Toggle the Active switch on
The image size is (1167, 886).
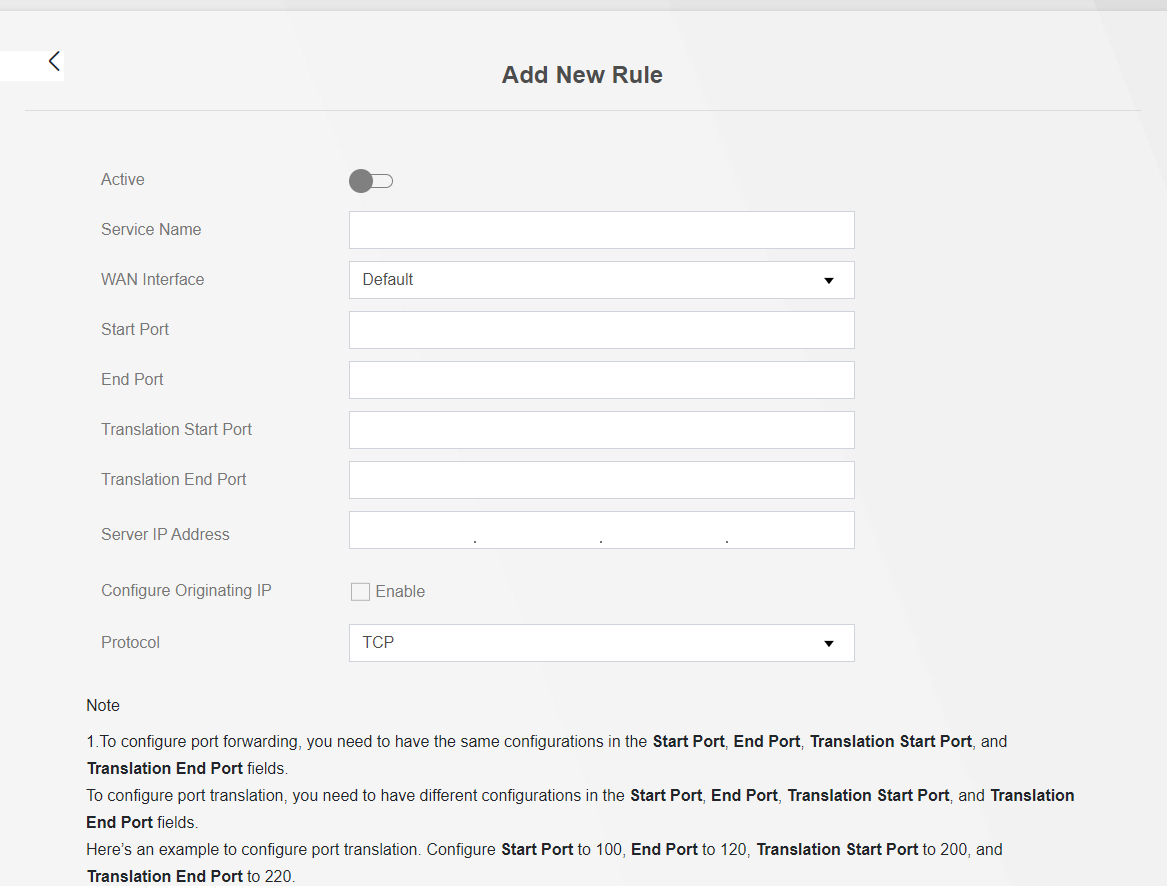(371, 181)
